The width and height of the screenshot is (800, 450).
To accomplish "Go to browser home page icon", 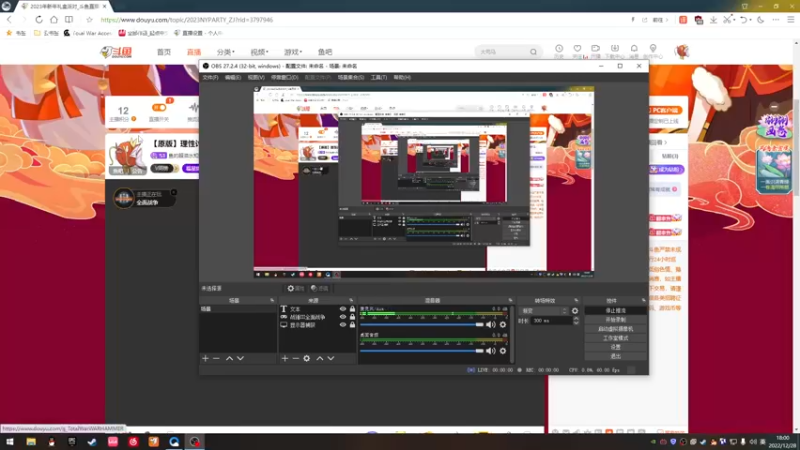I will point(54,19).
